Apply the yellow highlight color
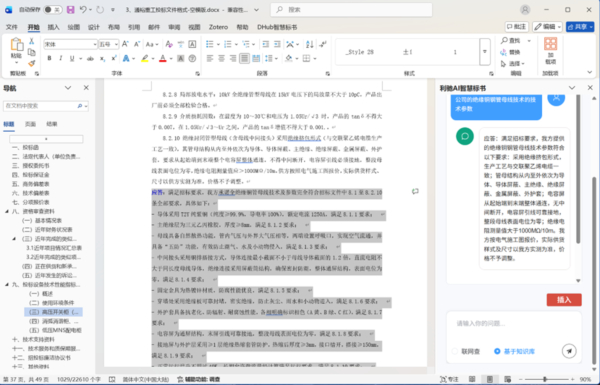The image size is (600, 385). (x=144, y=59)
